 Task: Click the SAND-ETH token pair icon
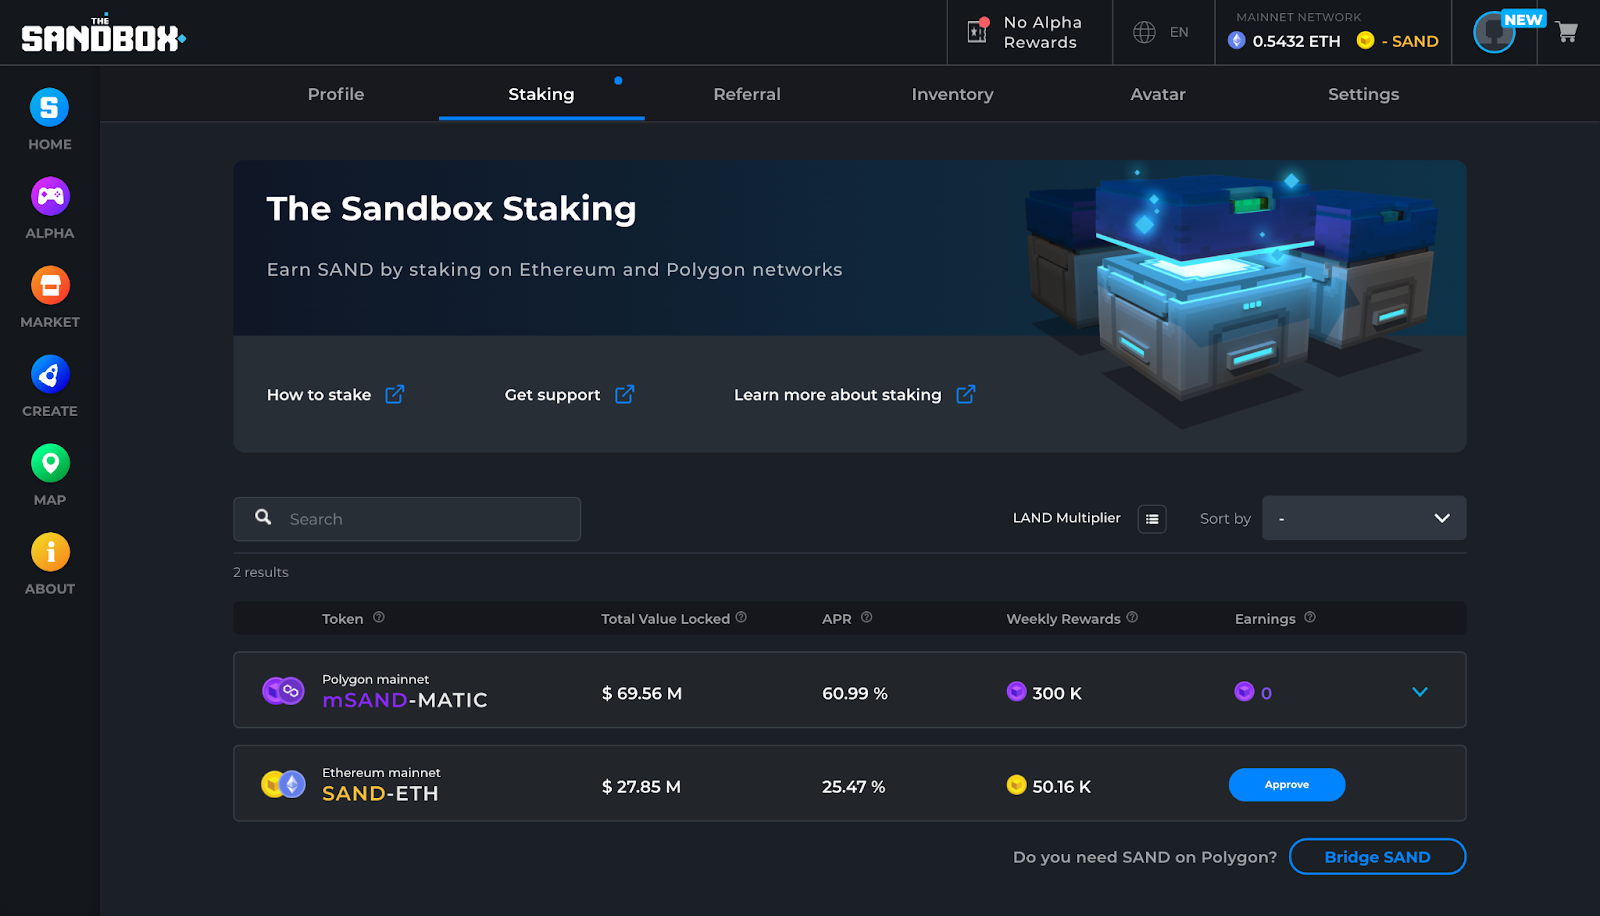point(283,784)
